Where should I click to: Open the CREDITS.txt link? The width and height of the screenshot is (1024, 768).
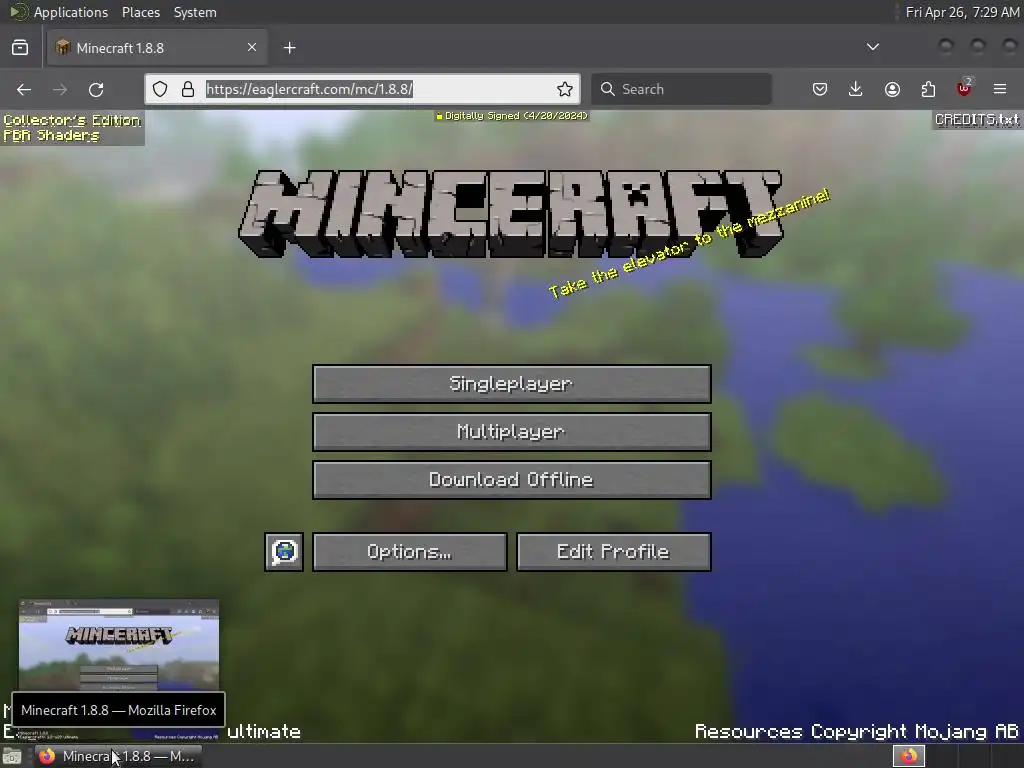click(977, 120)
